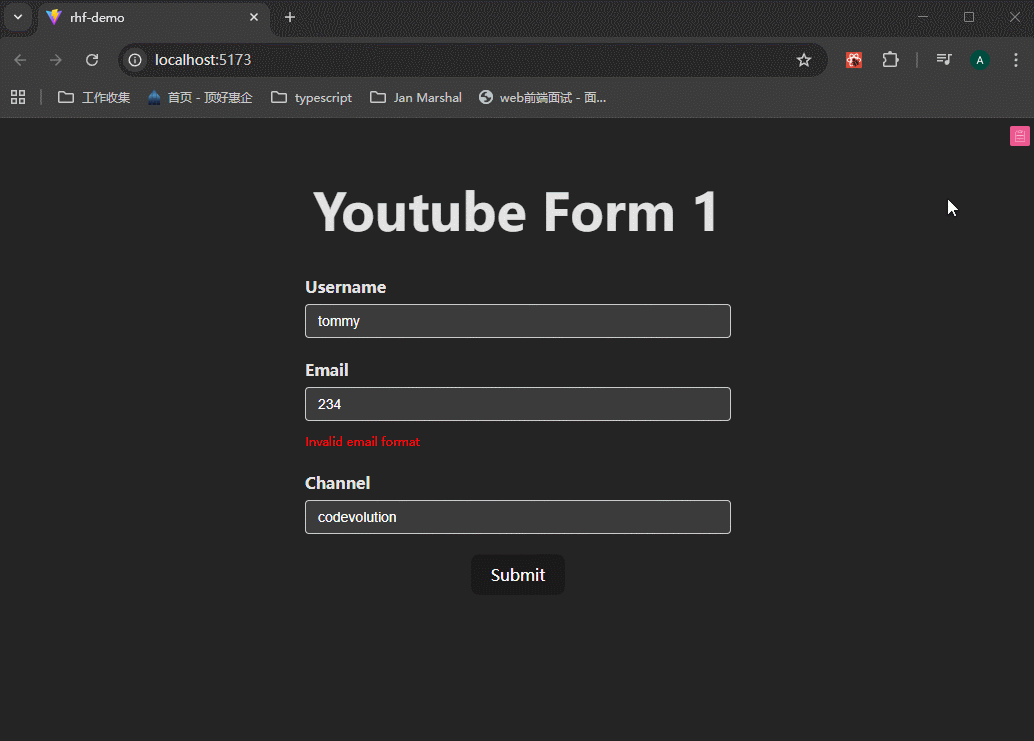This screenshot has height=741, width=1034.
Task: Click the red extension icon in toolbar
Action: (854, 60)
